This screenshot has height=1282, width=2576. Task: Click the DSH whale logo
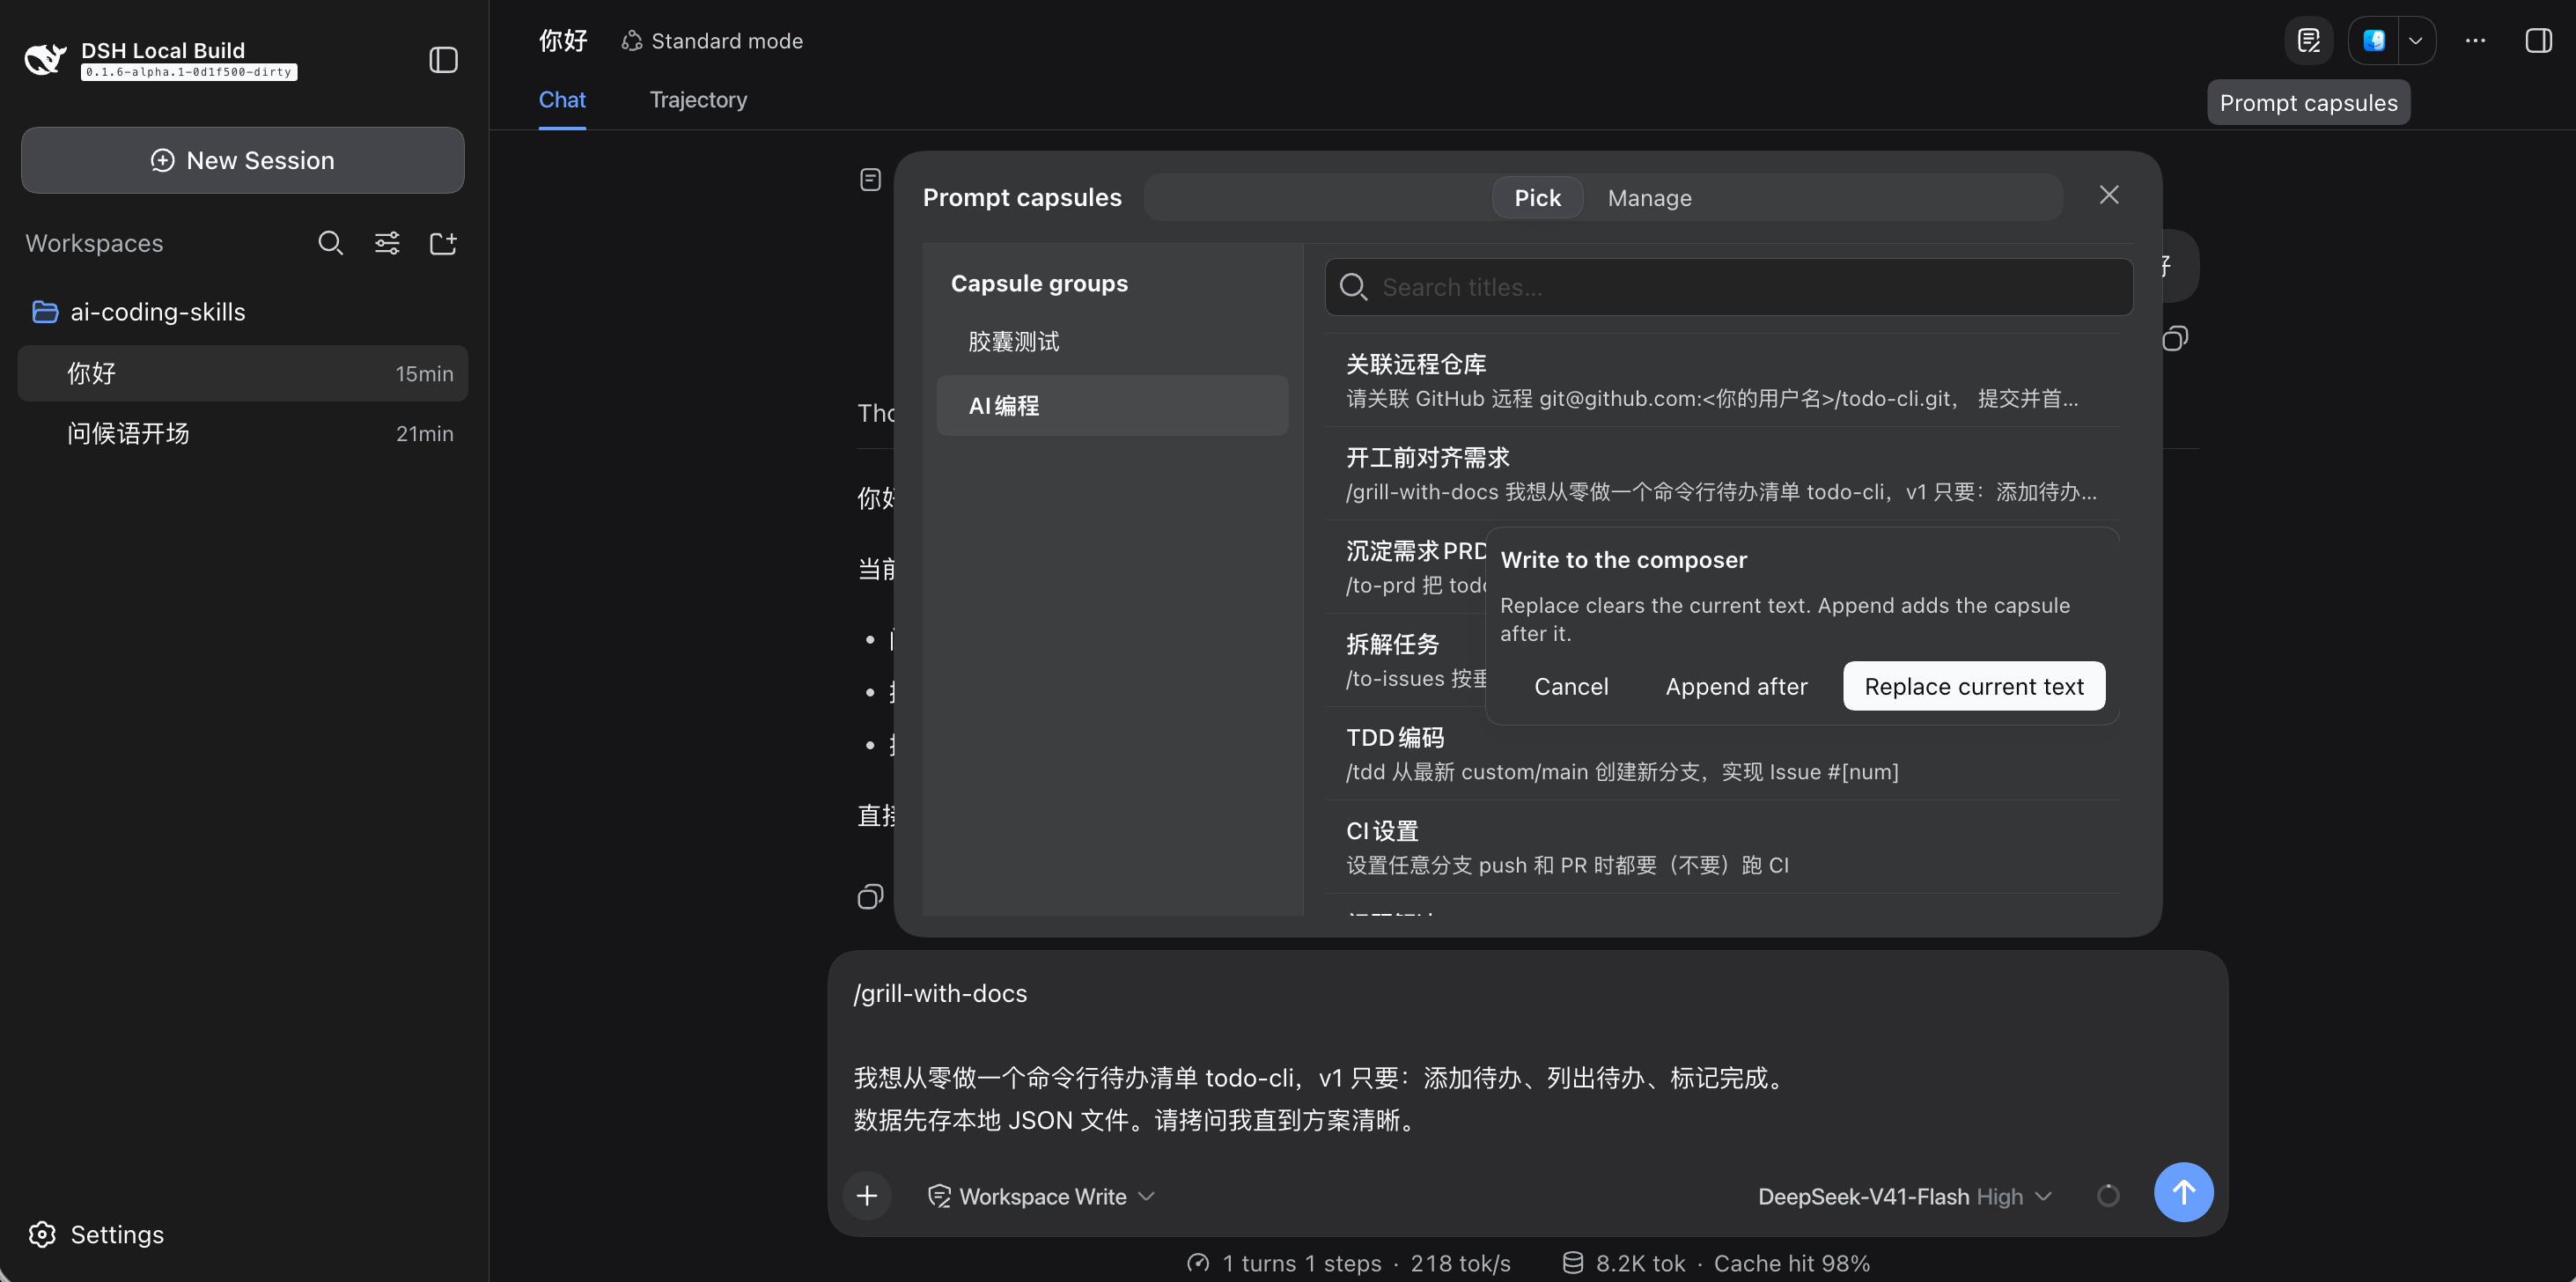click(45, 60)
